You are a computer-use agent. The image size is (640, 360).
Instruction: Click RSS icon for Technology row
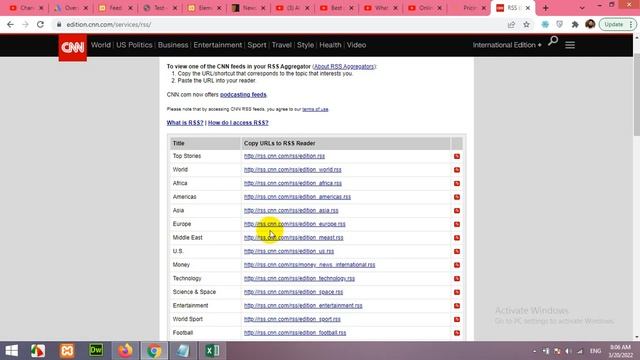pos(457,278)
